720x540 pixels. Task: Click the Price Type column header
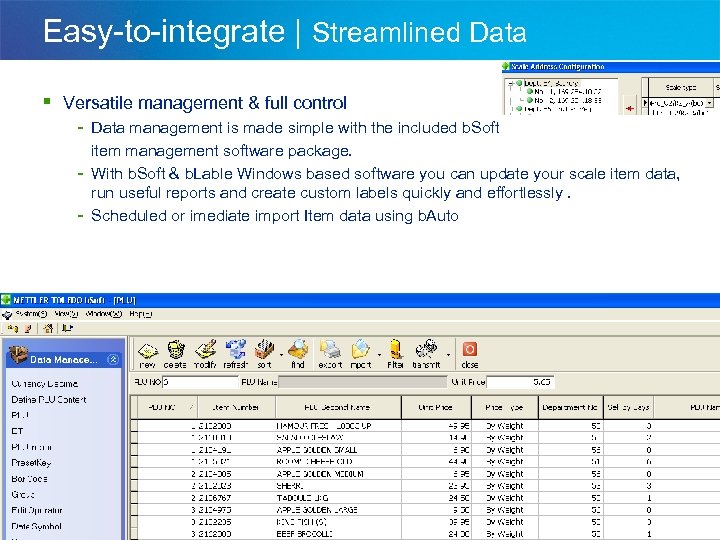[505, 407]
